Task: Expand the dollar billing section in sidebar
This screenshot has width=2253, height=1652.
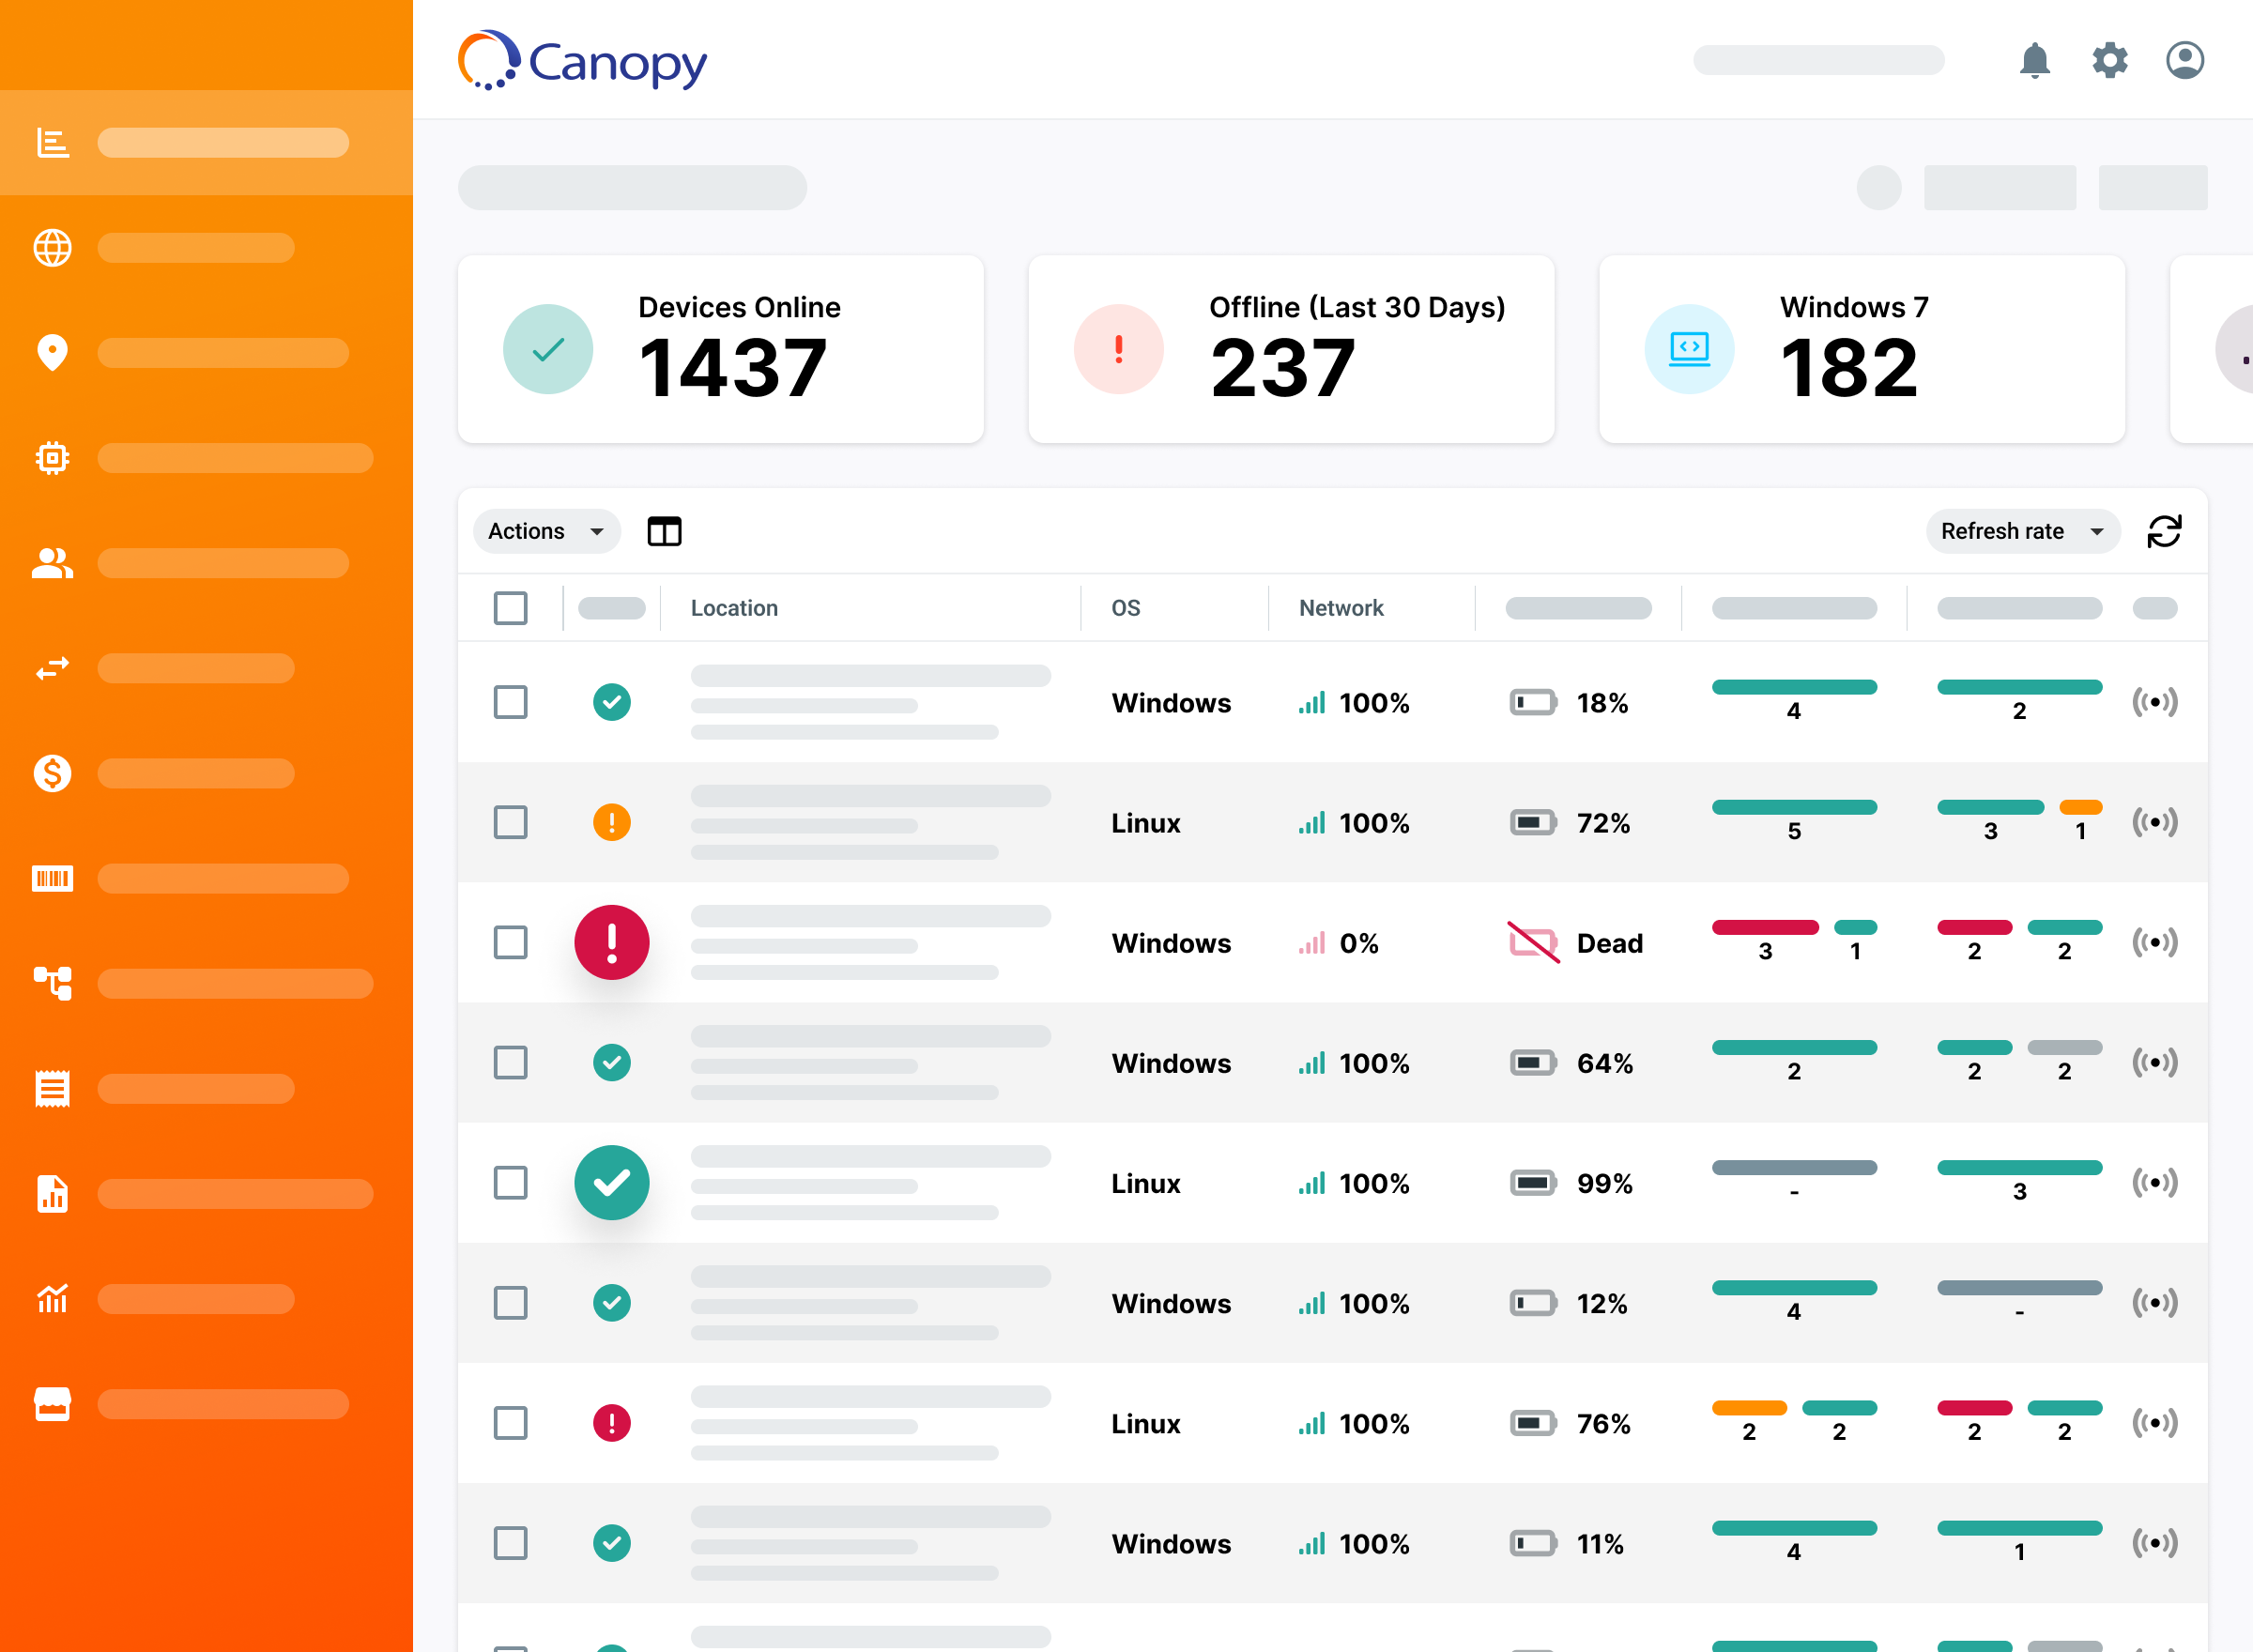Action: tap(53, 773)
